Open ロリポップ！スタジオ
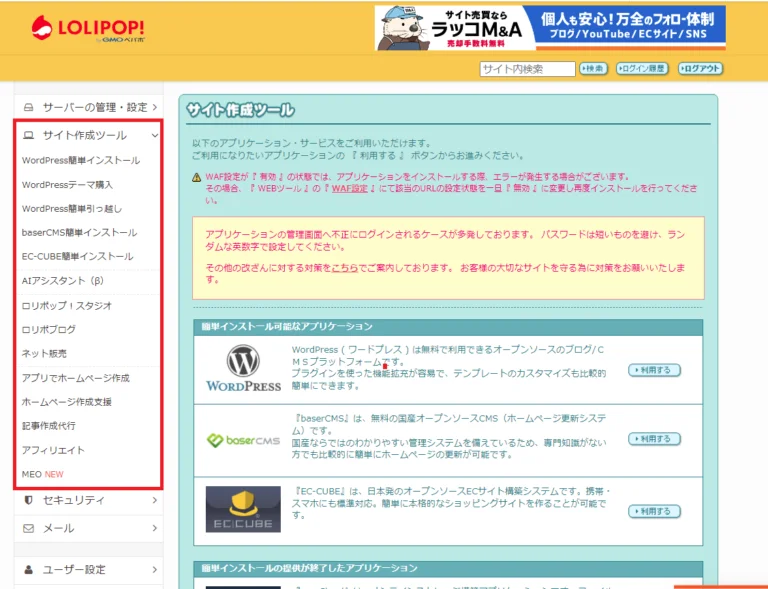 pyautogui.click(x=67, y=306)
